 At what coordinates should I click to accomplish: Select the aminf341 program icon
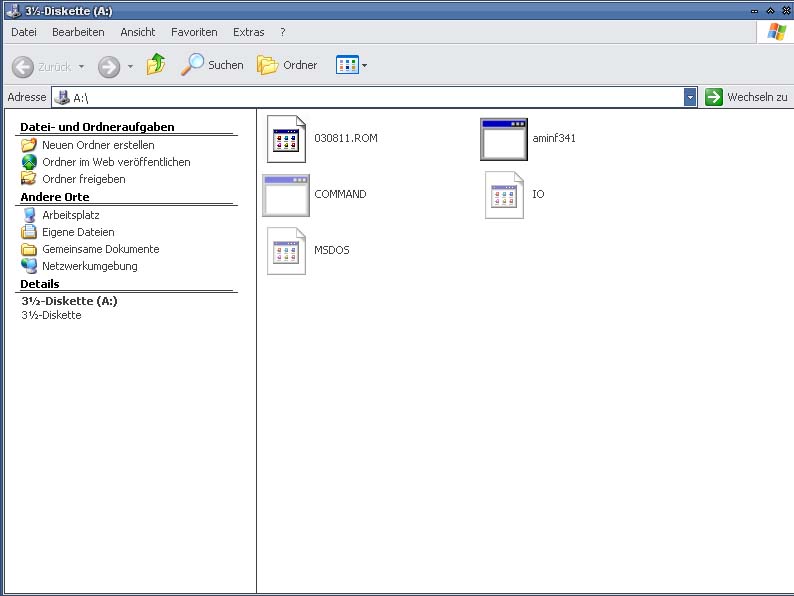pos(504,139)
